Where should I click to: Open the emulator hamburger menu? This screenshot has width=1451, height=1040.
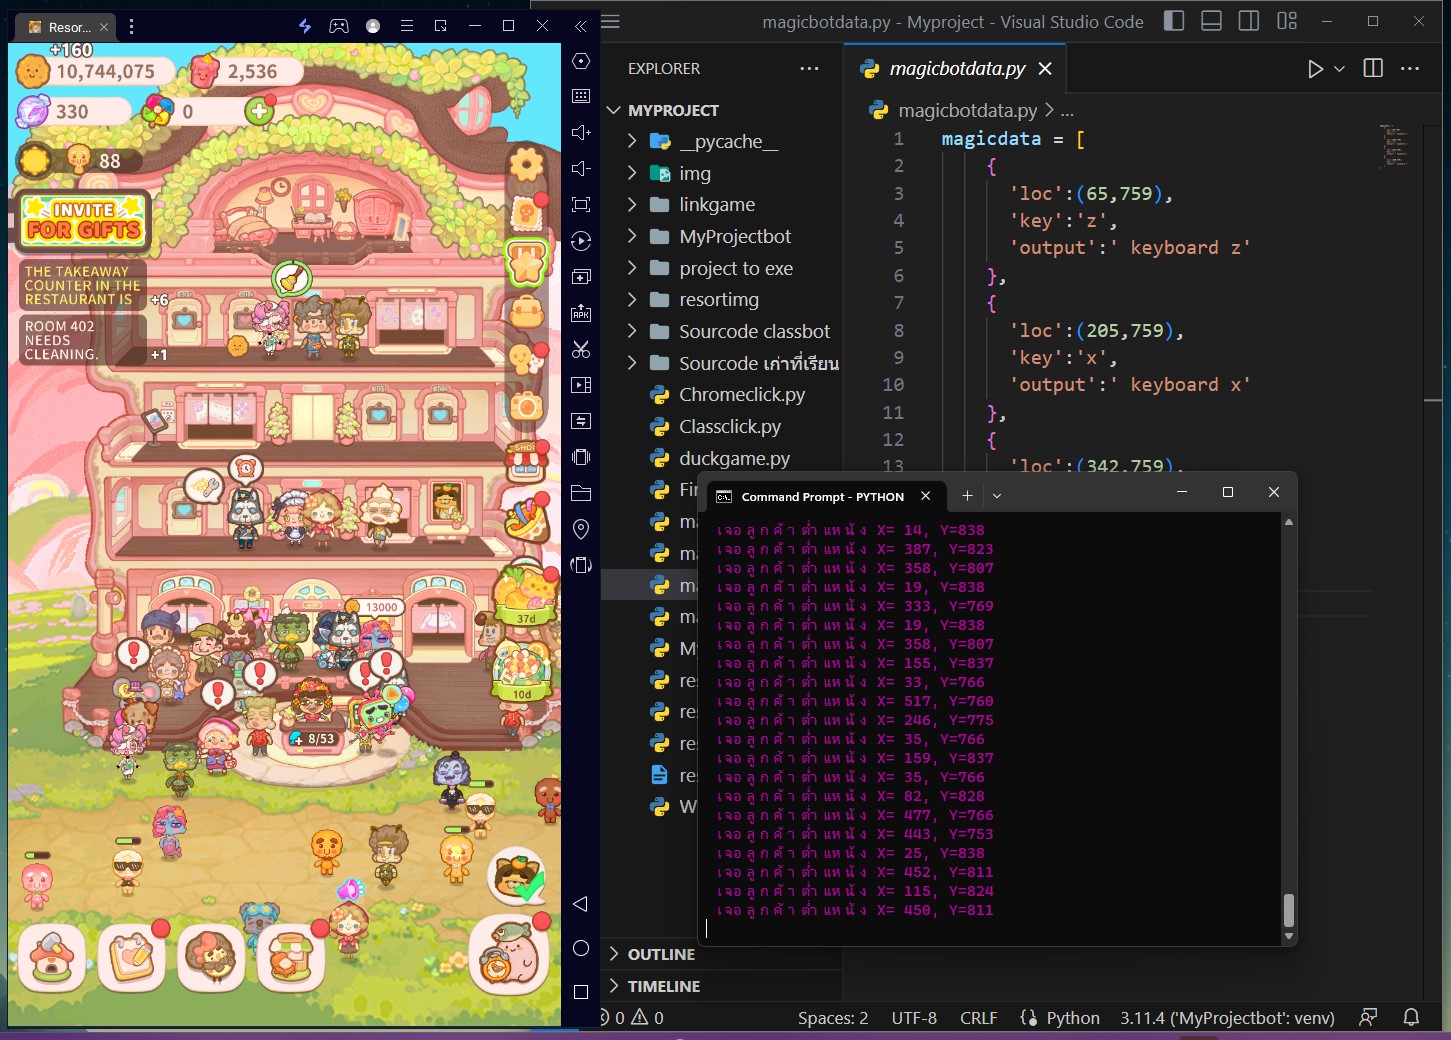coord(407,27)
